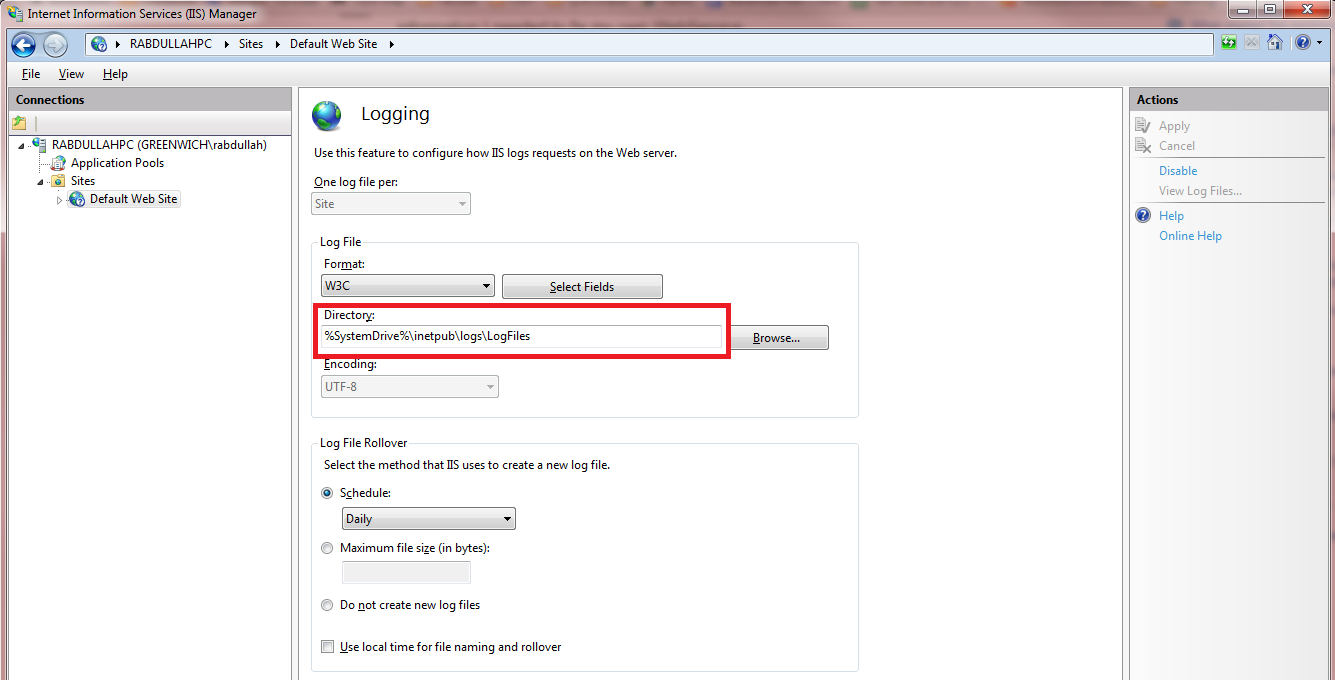Open the W3C Format dropdown

408,286
